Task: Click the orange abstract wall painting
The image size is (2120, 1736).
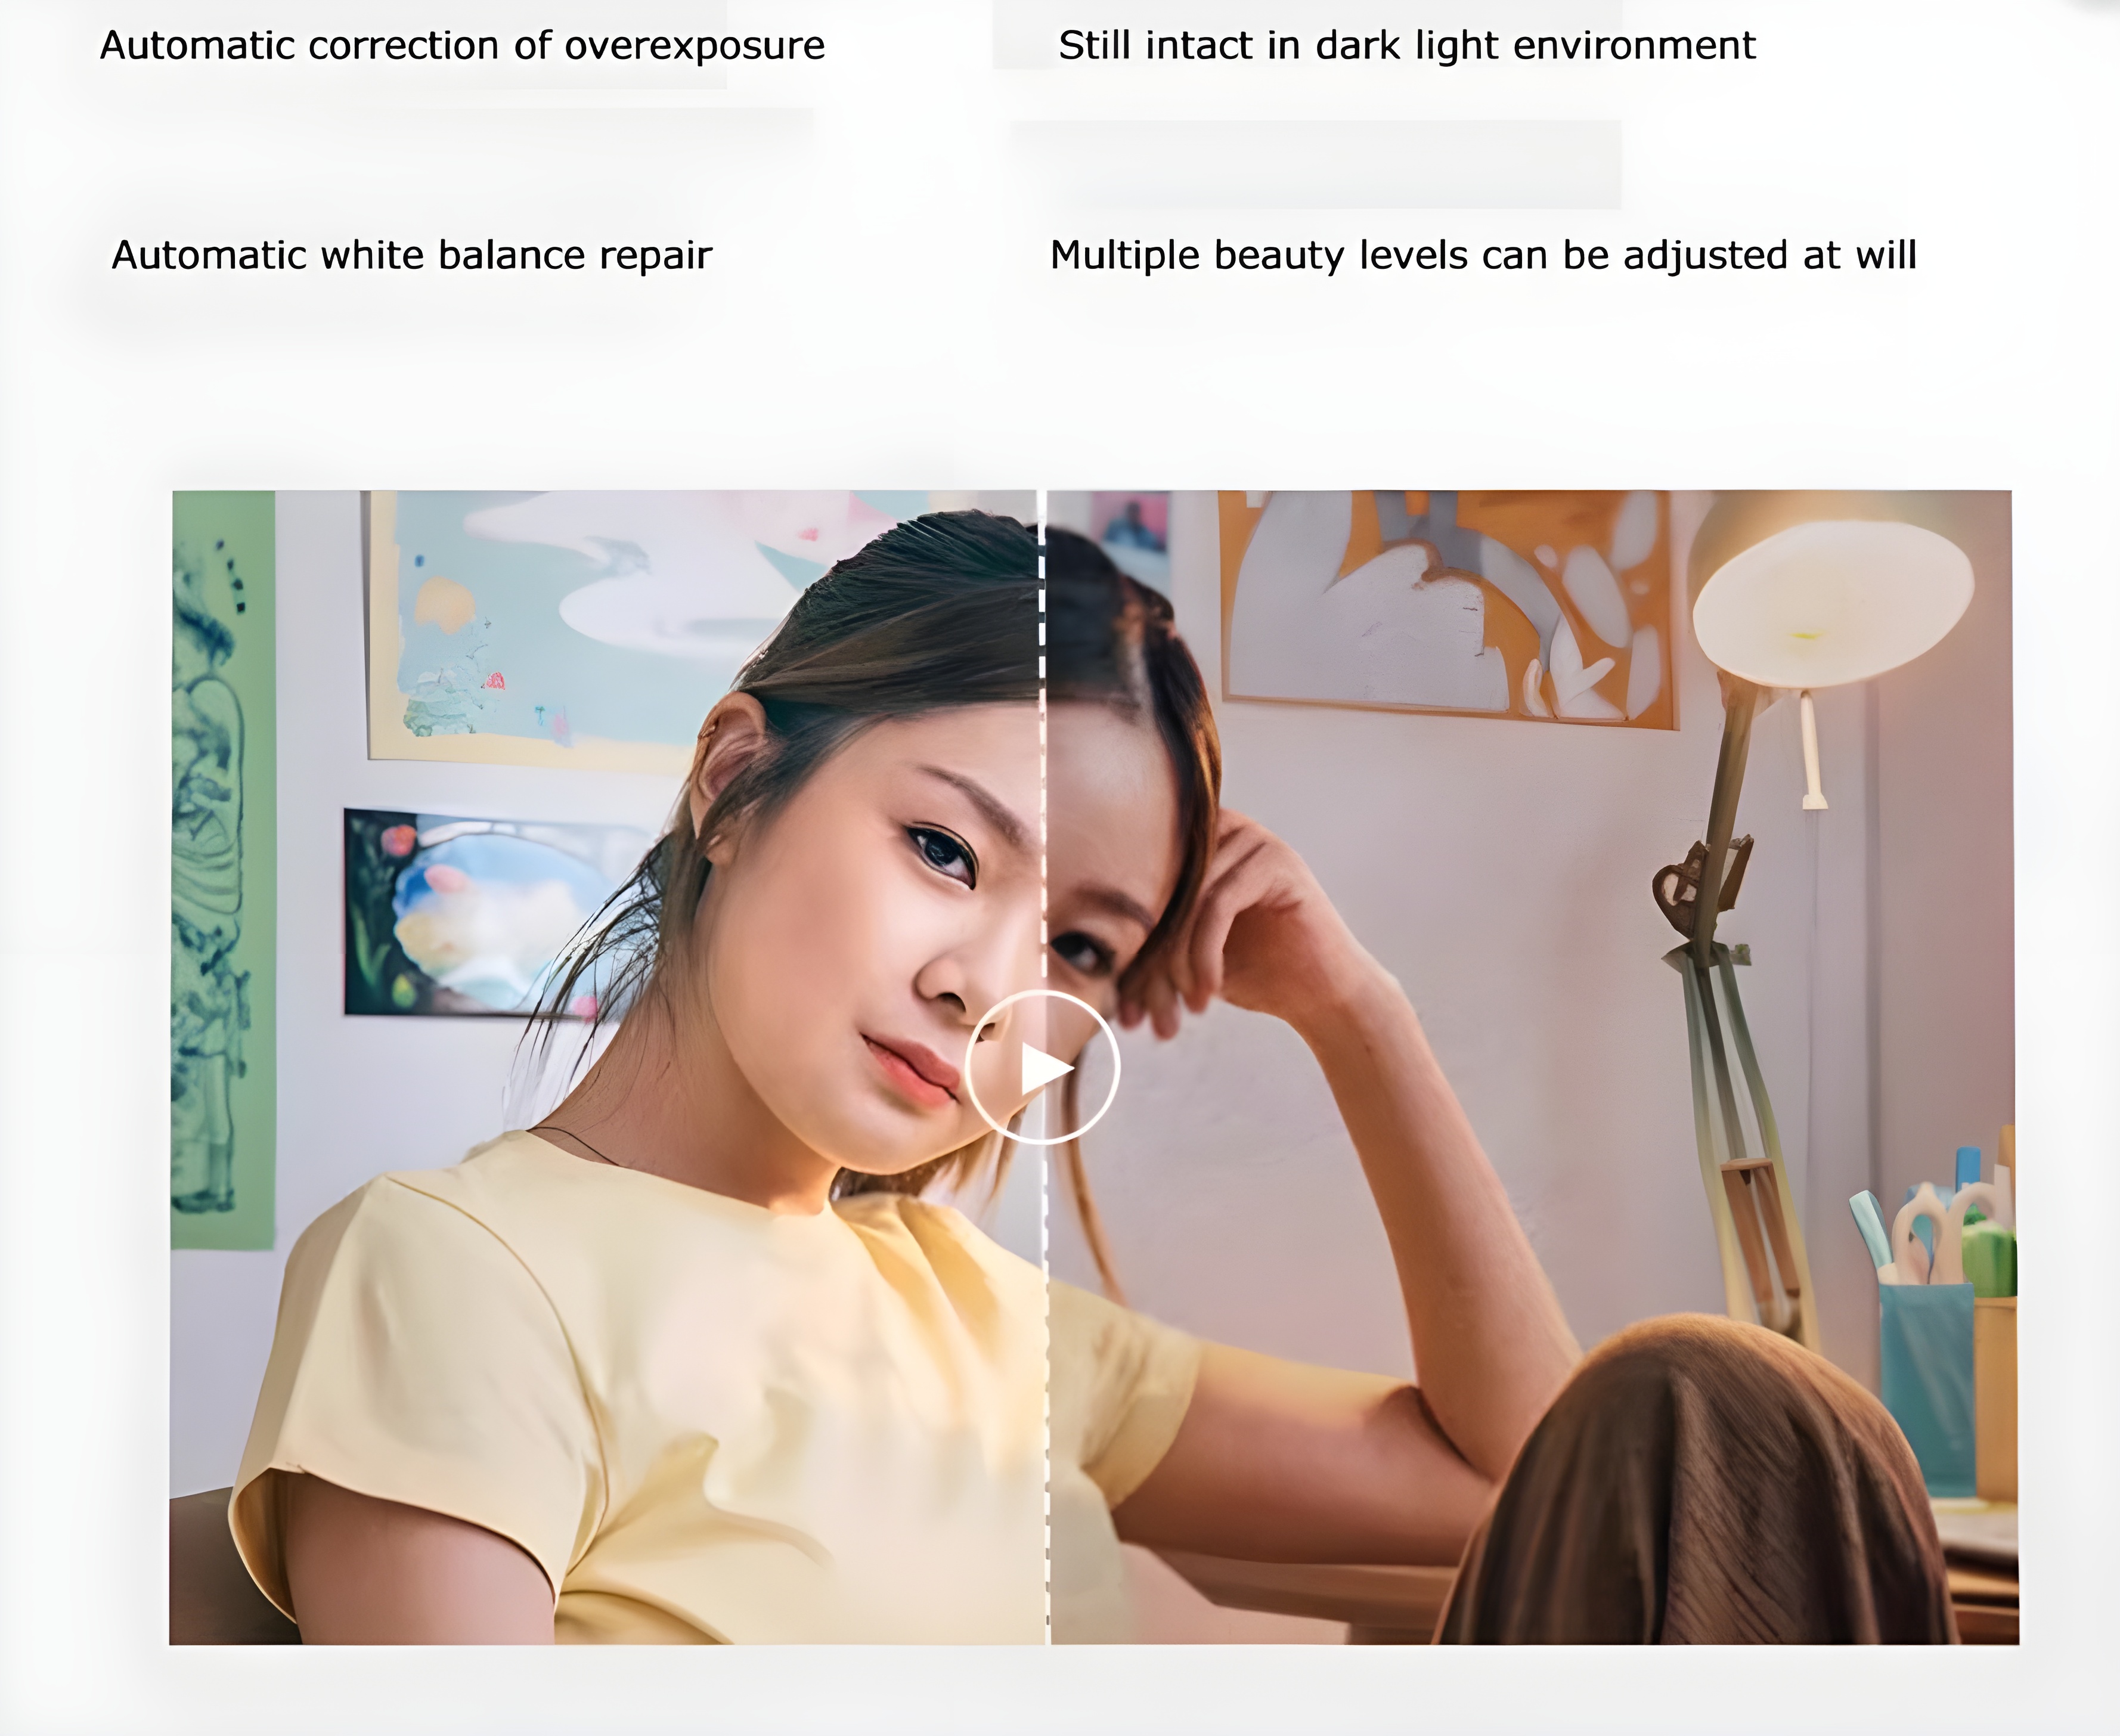Action: point(1446,608)
